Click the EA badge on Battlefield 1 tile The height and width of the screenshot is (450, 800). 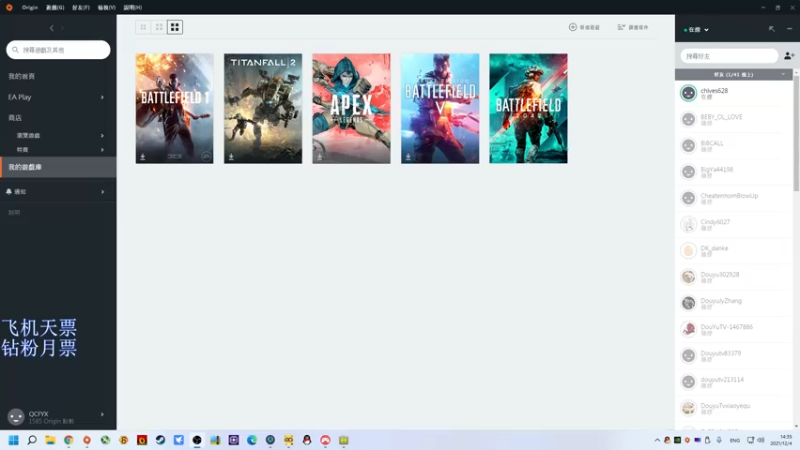click(x=206, y=157)
